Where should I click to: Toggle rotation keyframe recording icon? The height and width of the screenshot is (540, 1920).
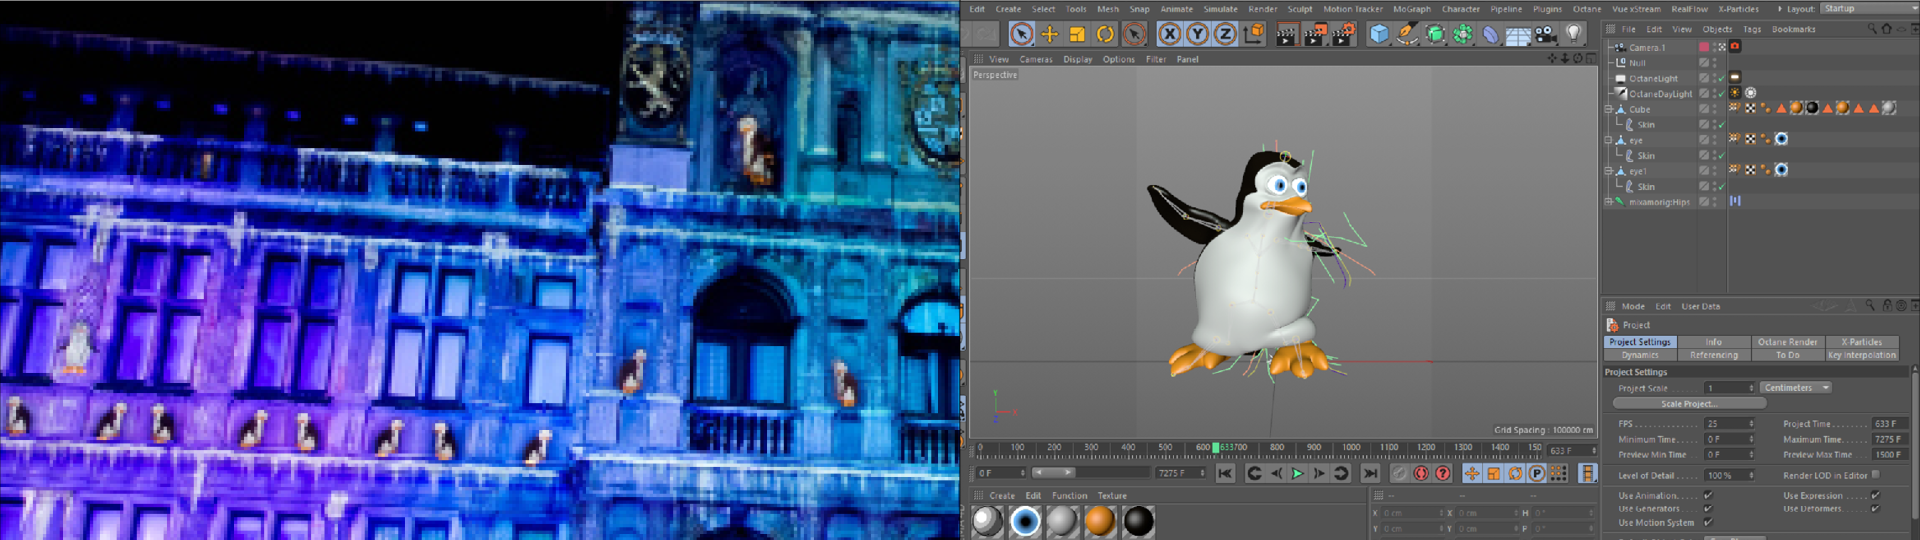(1516, 474)
